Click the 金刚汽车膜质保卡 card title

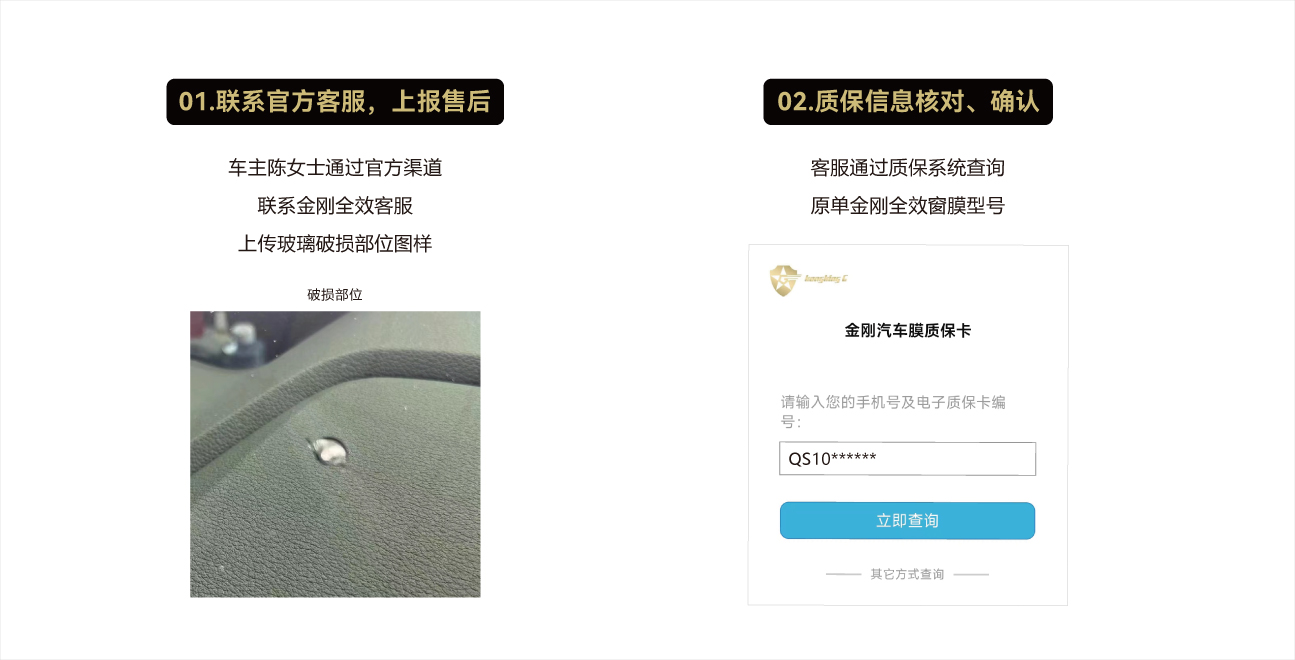pyautogui.click(x=907, y=330)
